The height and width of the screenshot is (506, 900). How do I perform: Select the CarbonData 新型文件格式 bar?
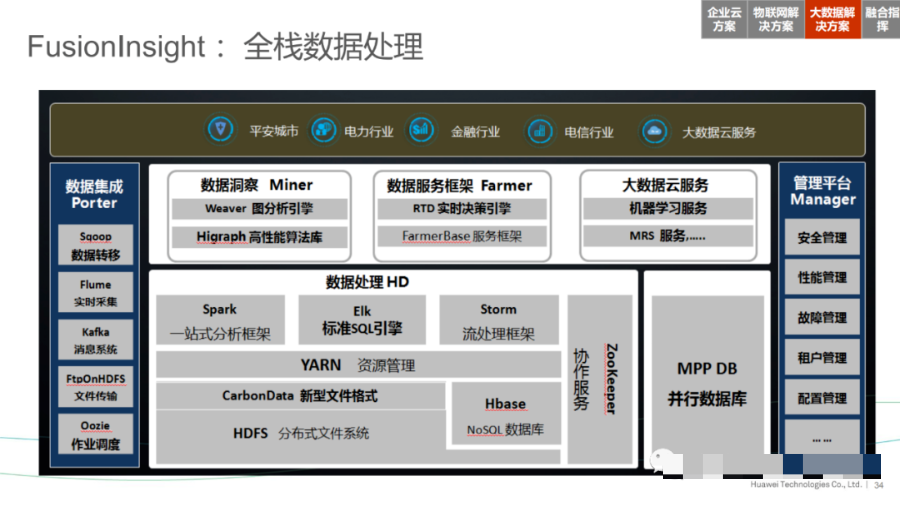point(301,396)
